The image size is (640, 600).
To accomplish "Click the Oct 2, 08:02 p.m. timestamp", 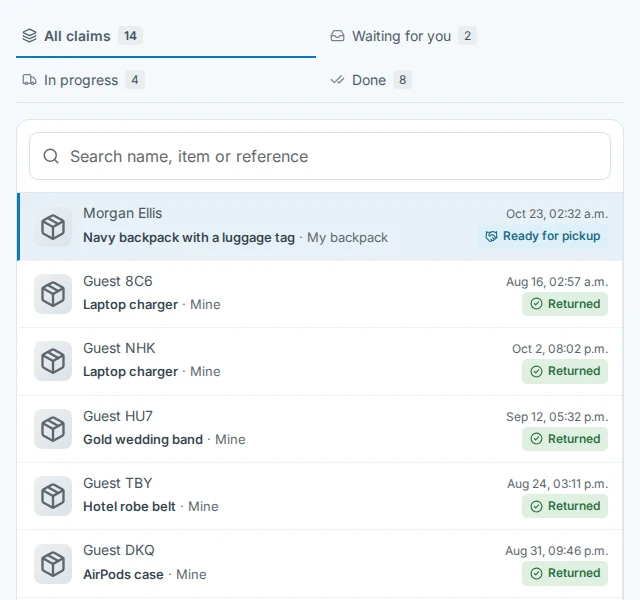I will [x=560, y=349].
